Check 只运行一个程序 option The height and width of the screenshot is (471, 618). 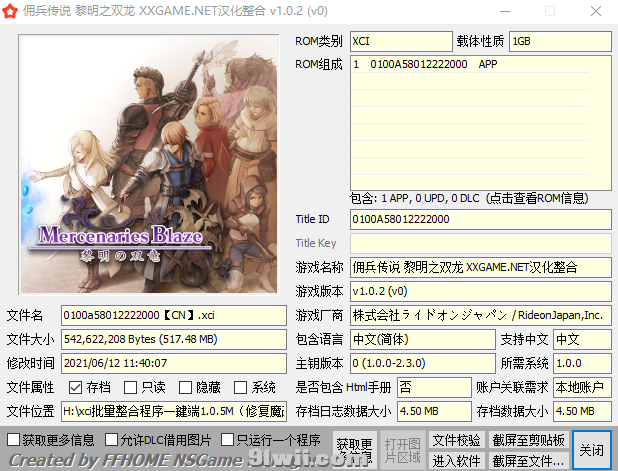coord(228,440)
